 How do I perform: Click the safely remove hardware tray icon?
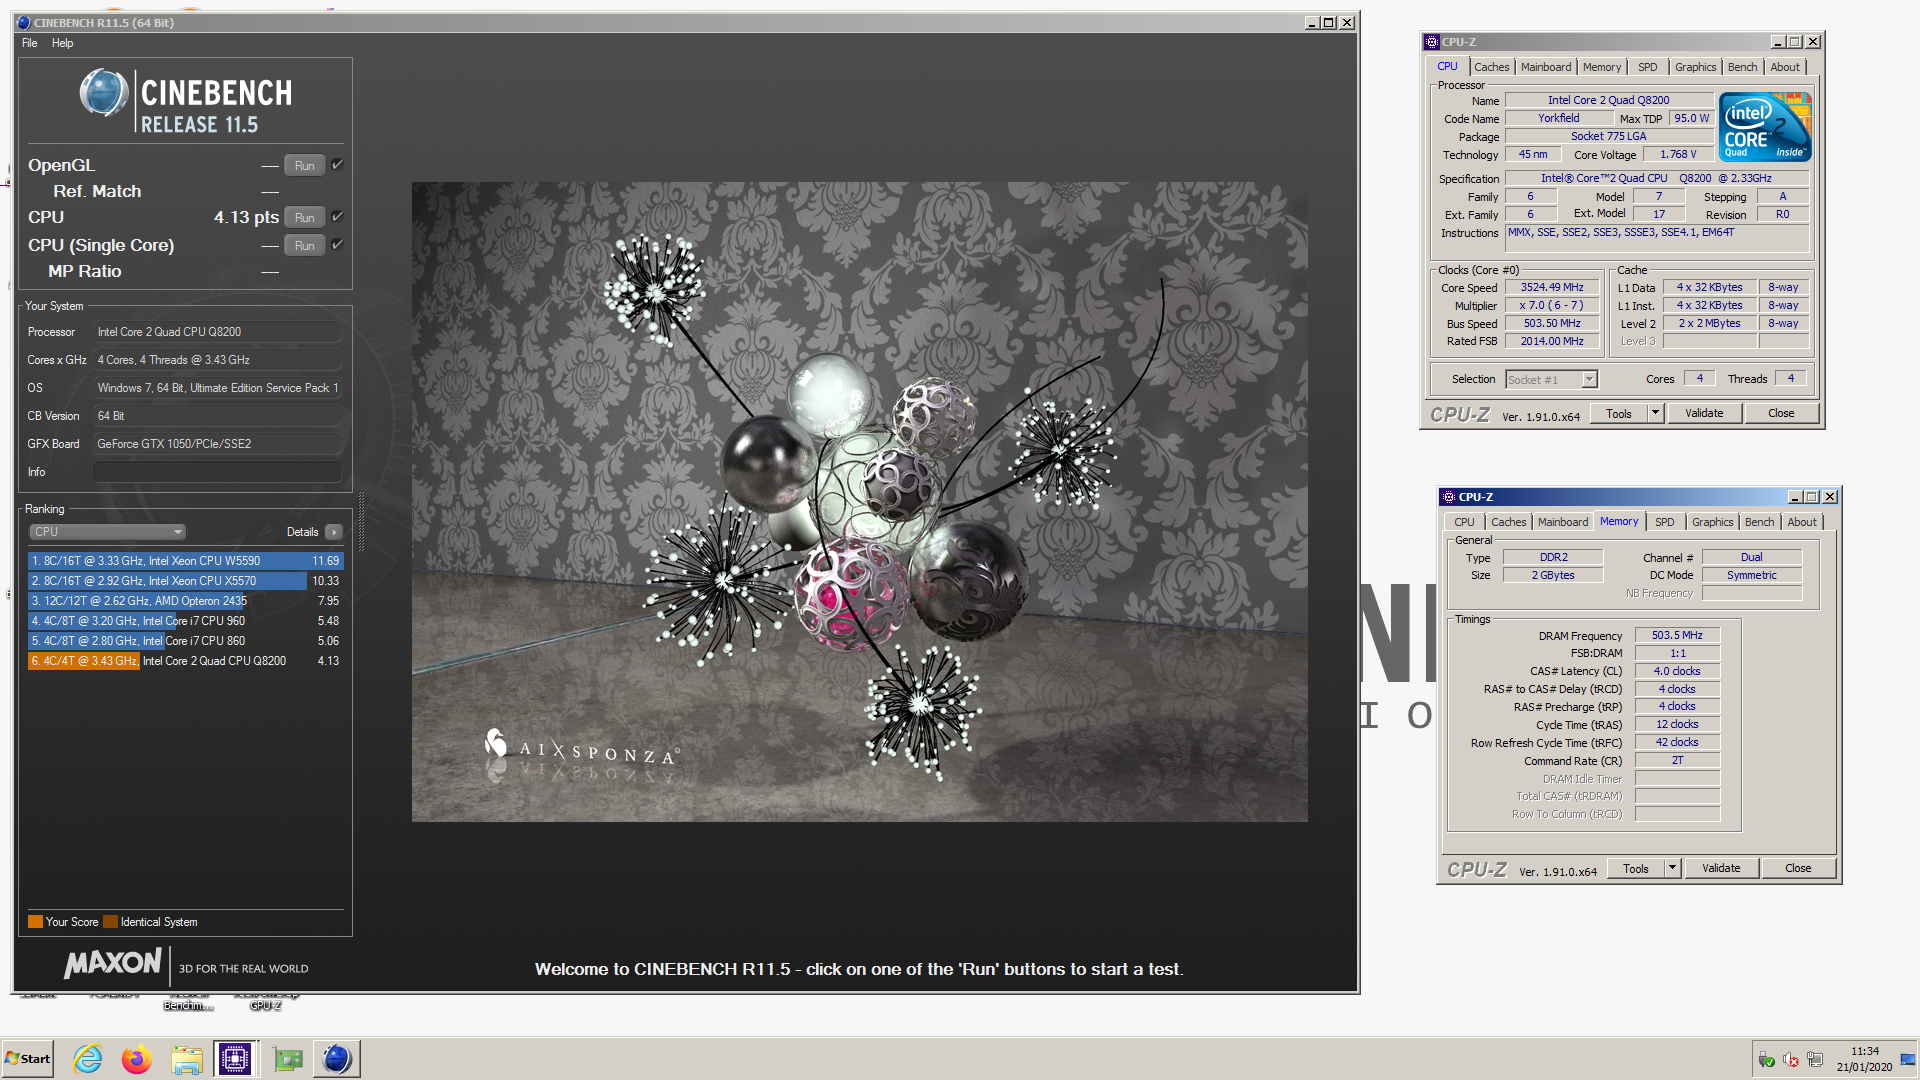click(x=1767, y=1059)
